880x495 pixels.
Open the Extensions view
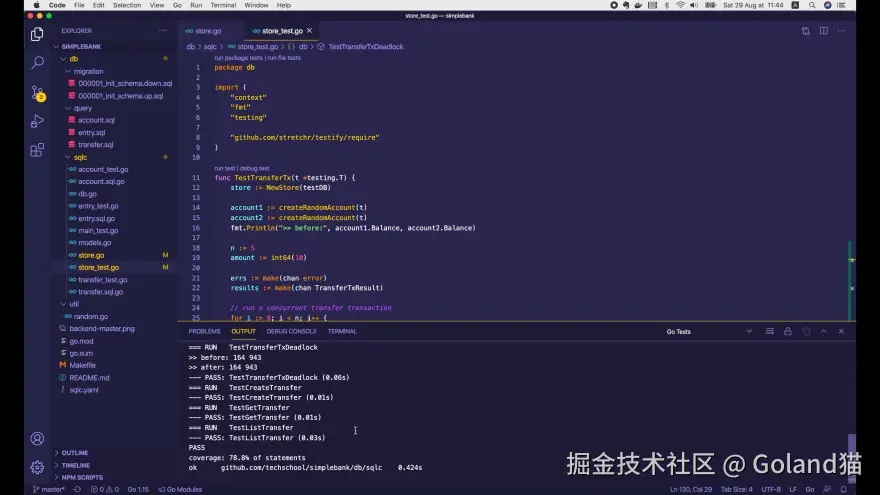click(x=37, y=150)
